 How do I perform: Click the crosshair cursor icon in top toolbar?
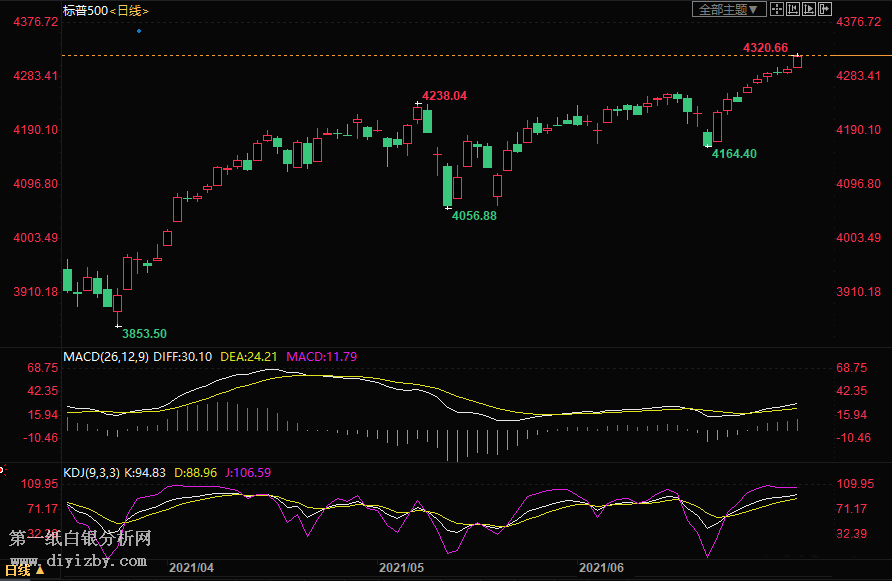[777, 9]
